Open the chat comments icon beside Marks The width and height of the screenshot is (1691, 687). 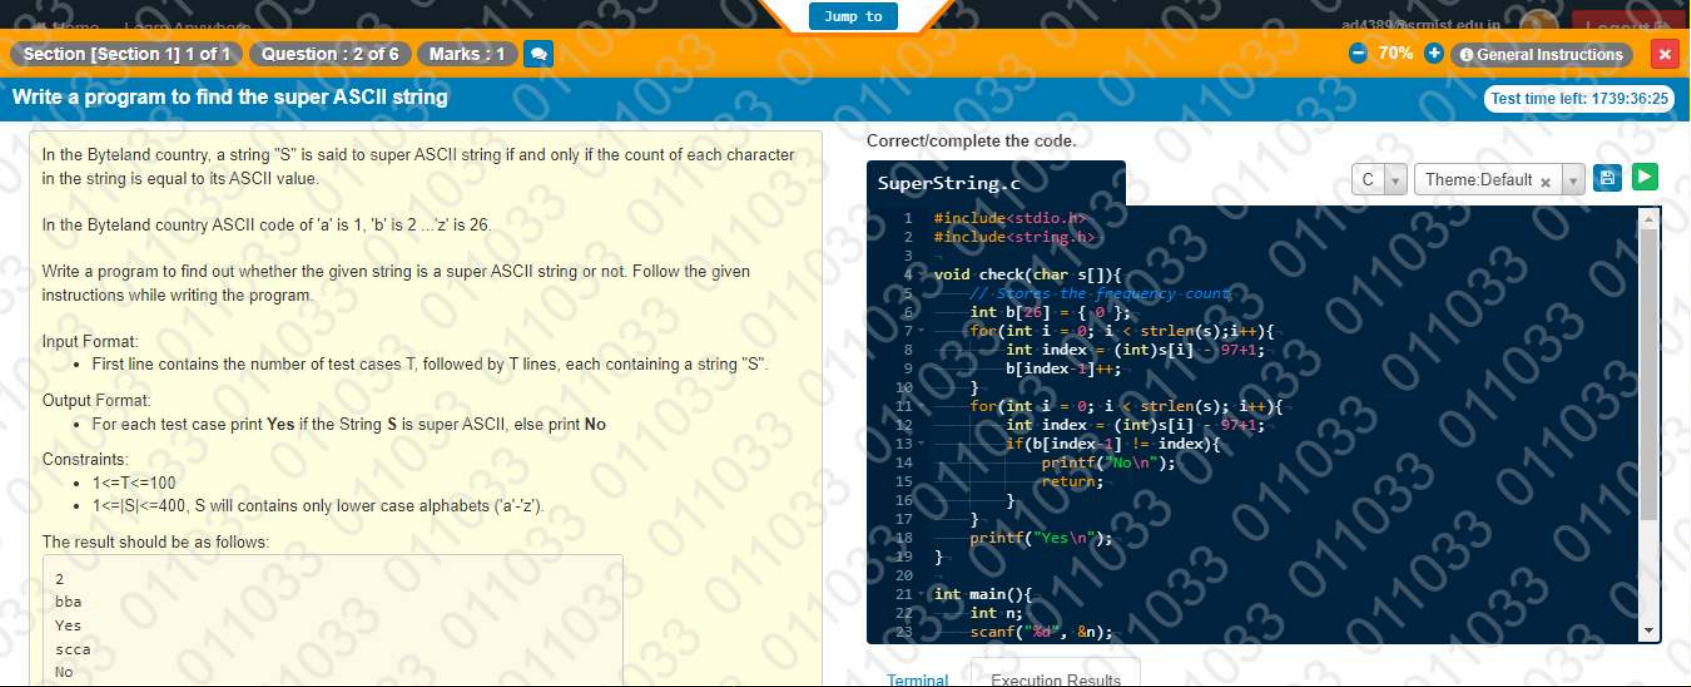click(538, 54)
